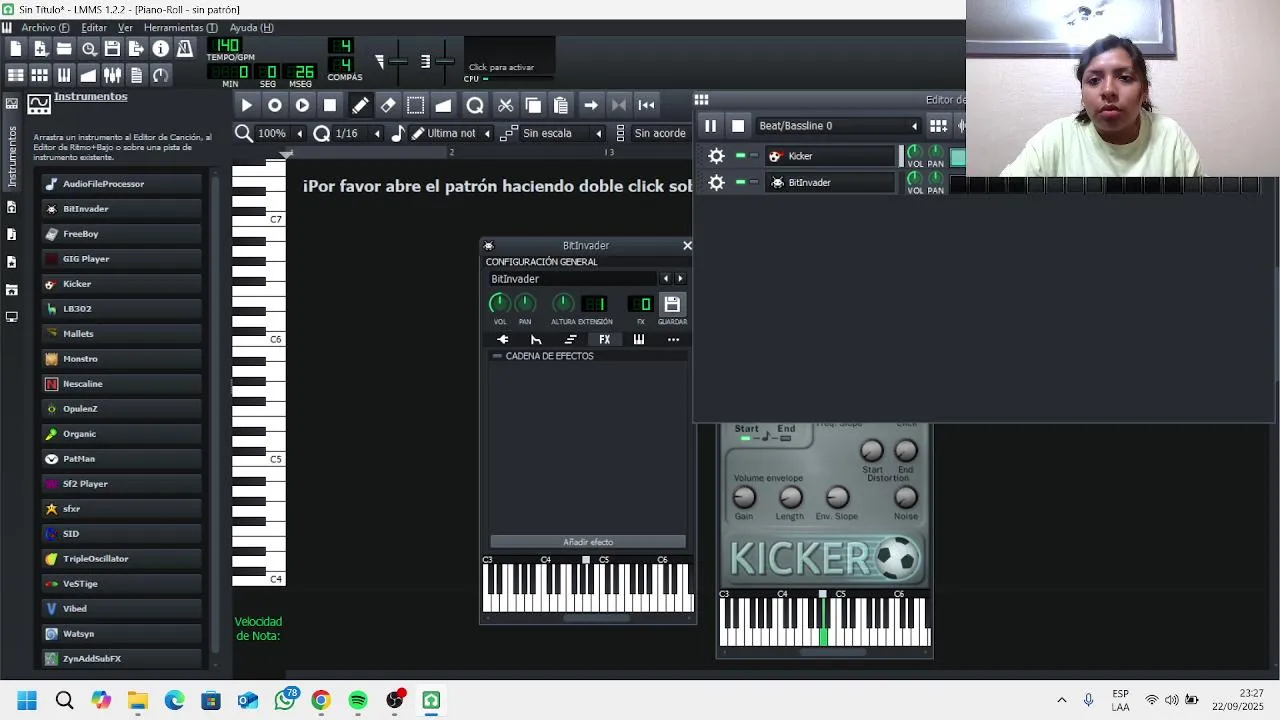Switch to the piano MIDI tab in BitInvader
Image resolution: width=1280 pixels, height=720 pixels.
[x=639, y=340]
